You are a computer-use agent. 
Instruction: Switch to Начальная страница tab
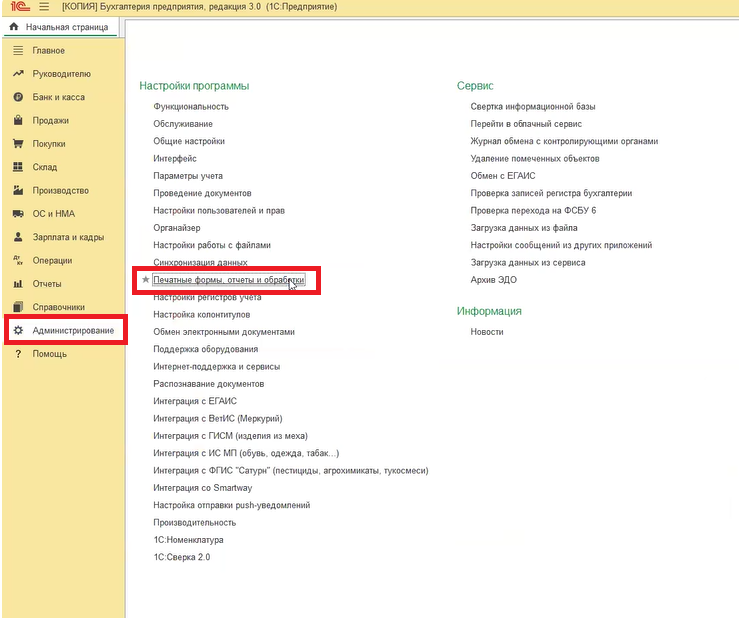pyautogui.click(x=61, y=27)
